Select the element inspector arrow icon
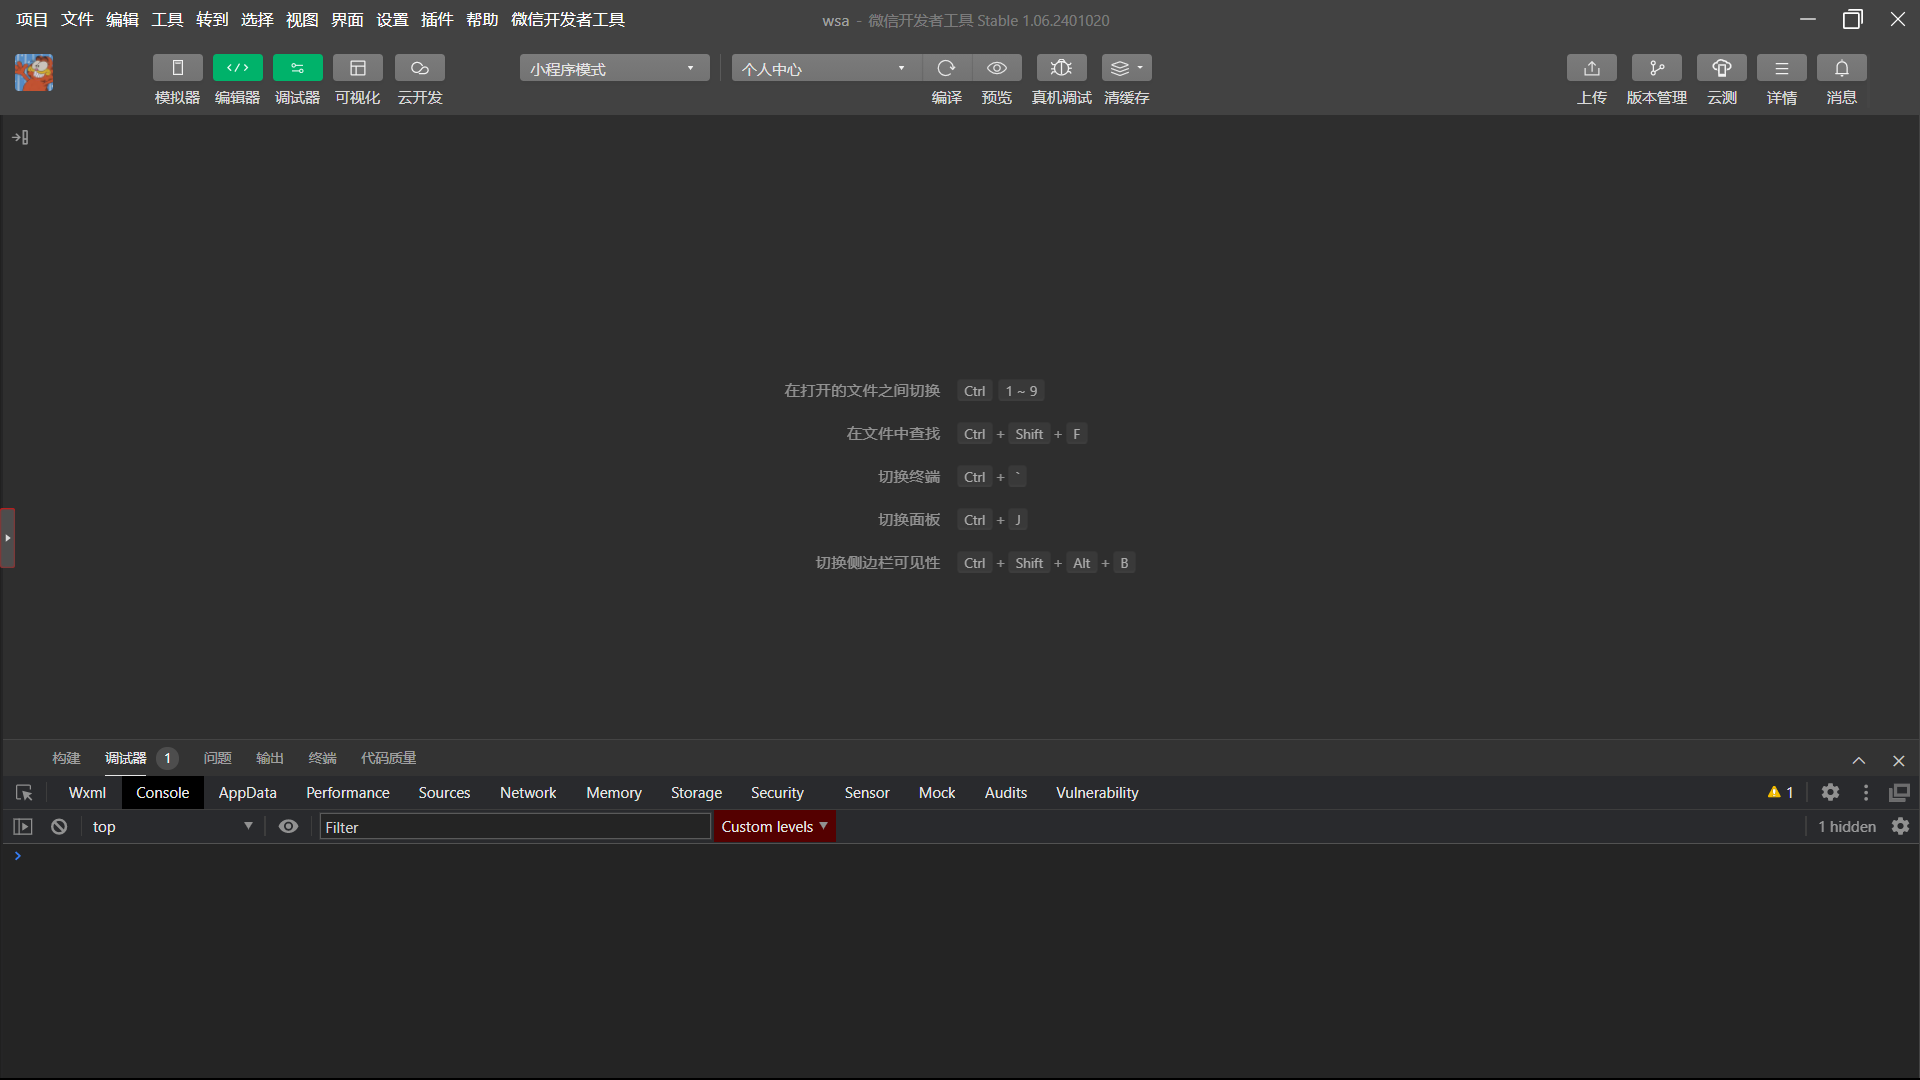This screenshot has width=1920, height=1080. tap(24, 793)
